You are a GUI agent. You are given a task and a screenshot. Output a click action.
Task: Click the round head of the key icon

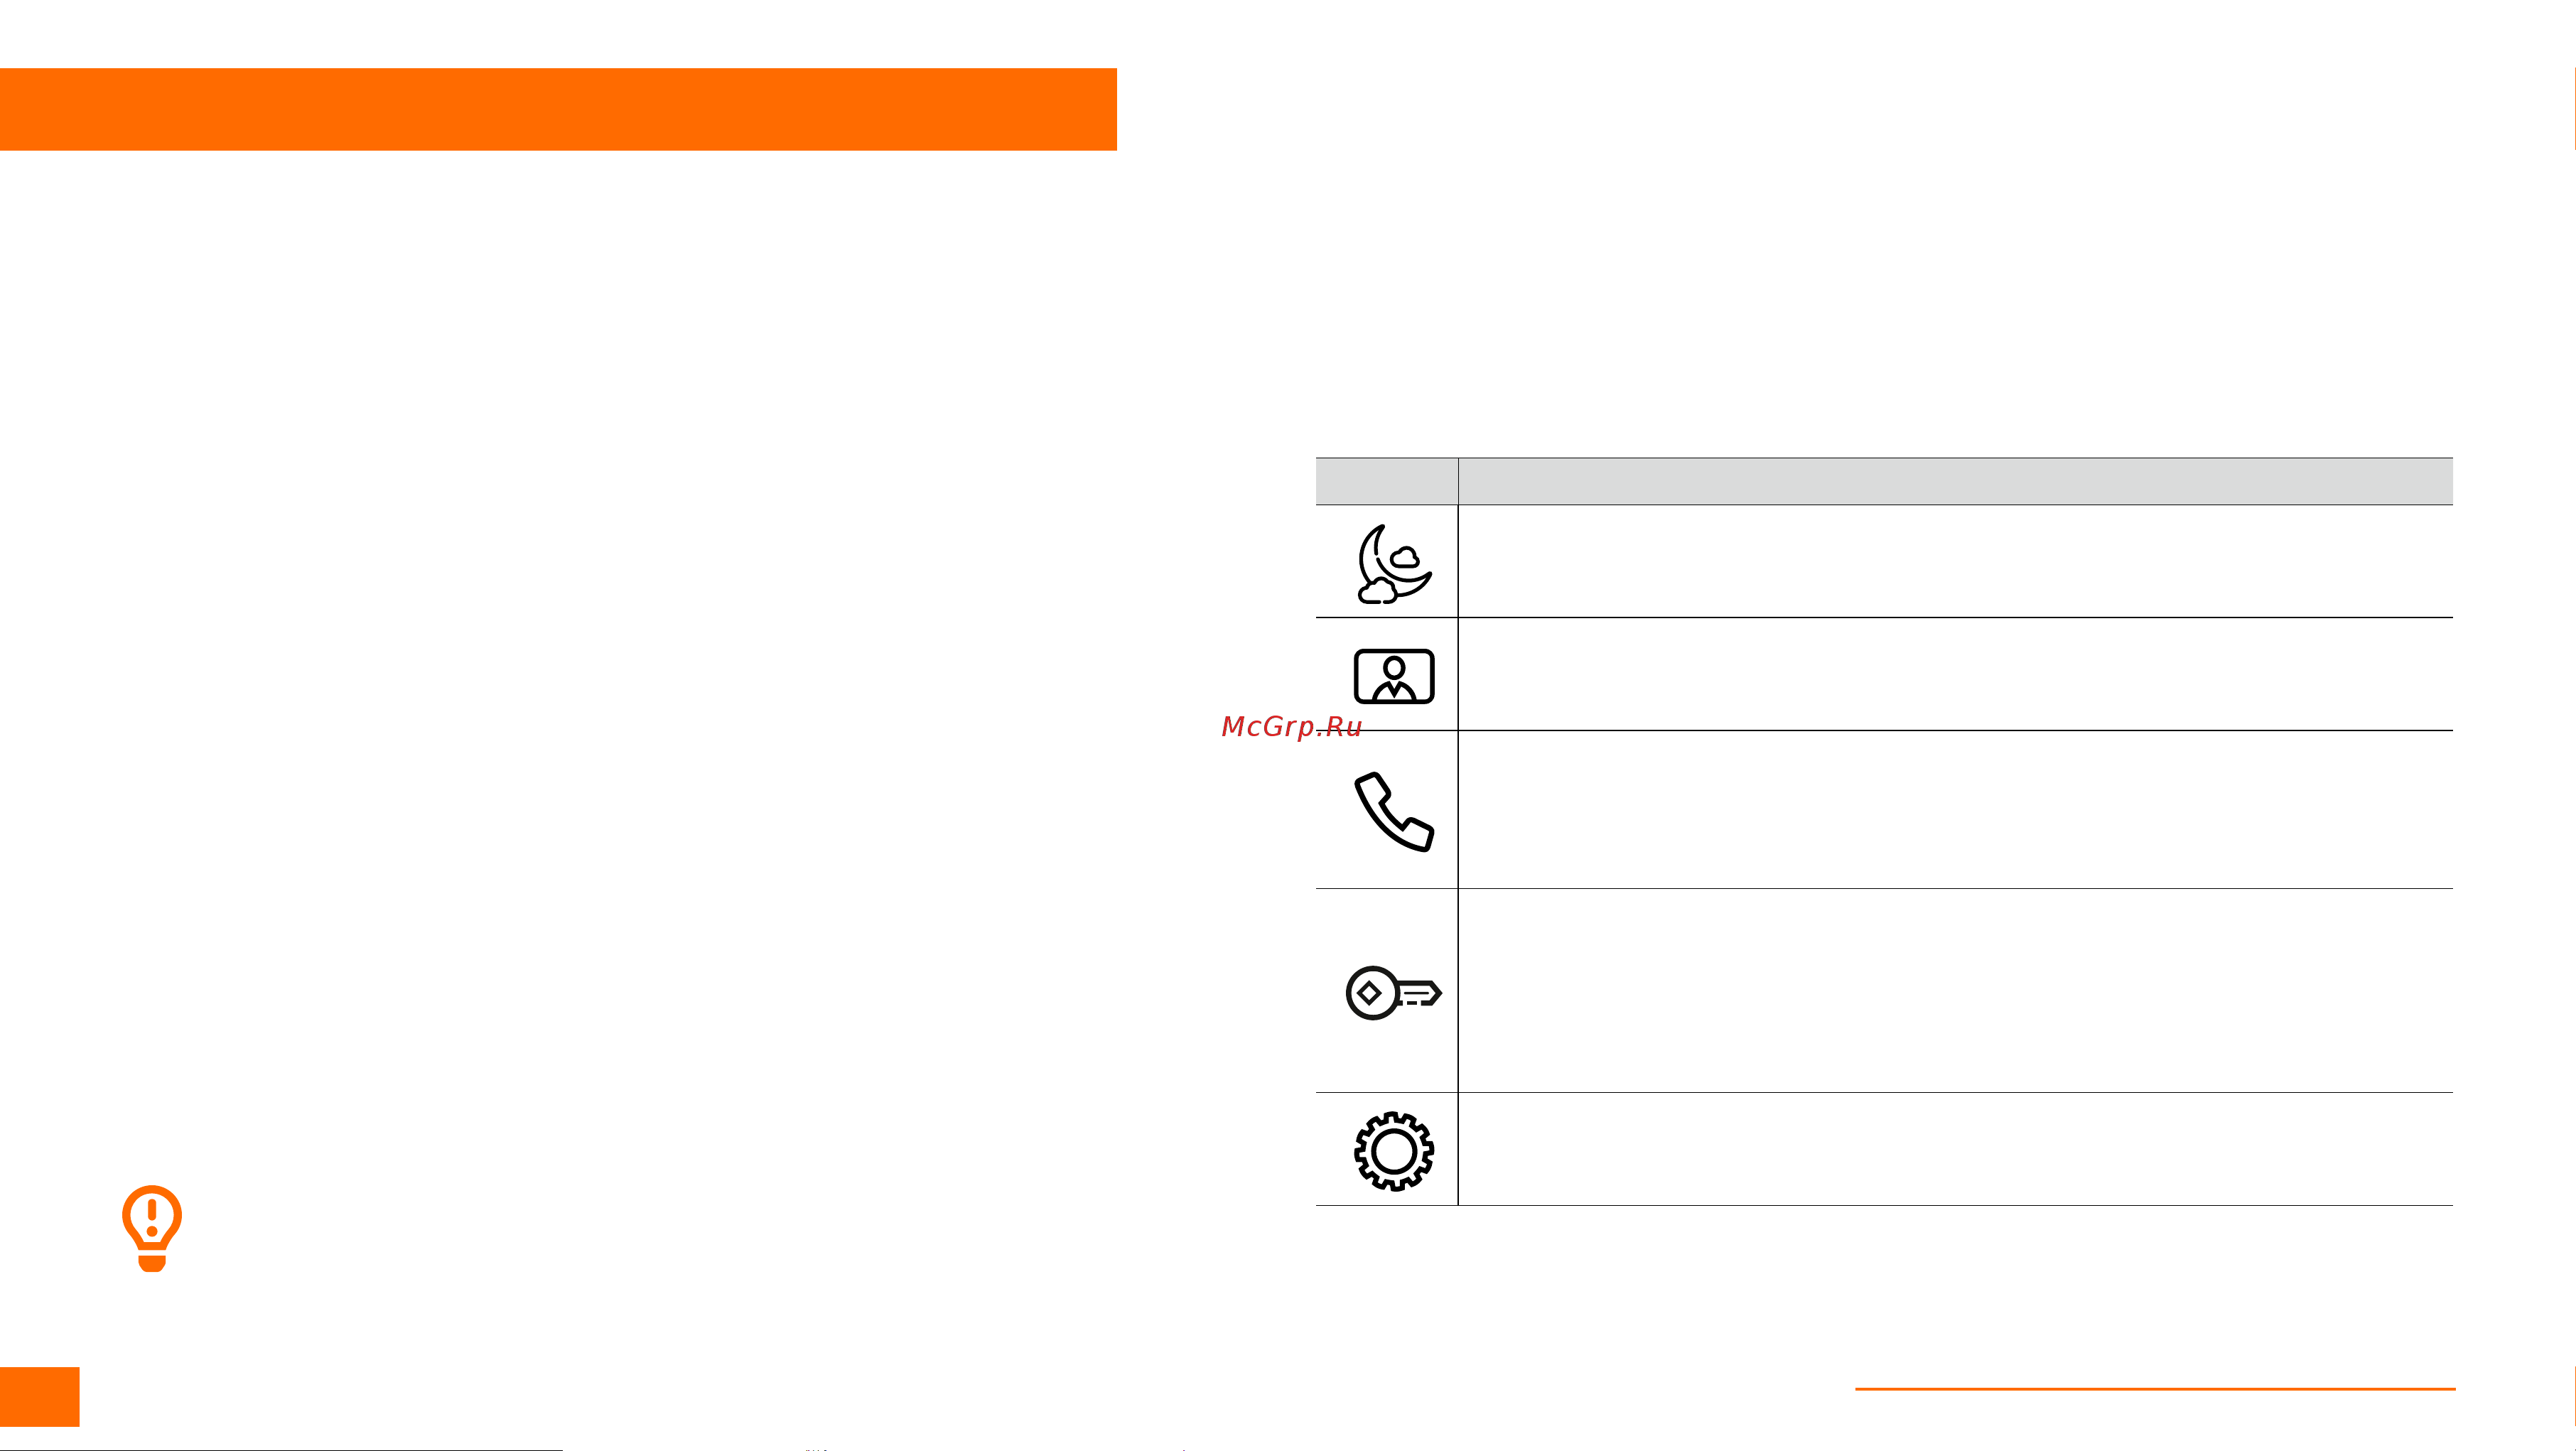point(1372,993)
